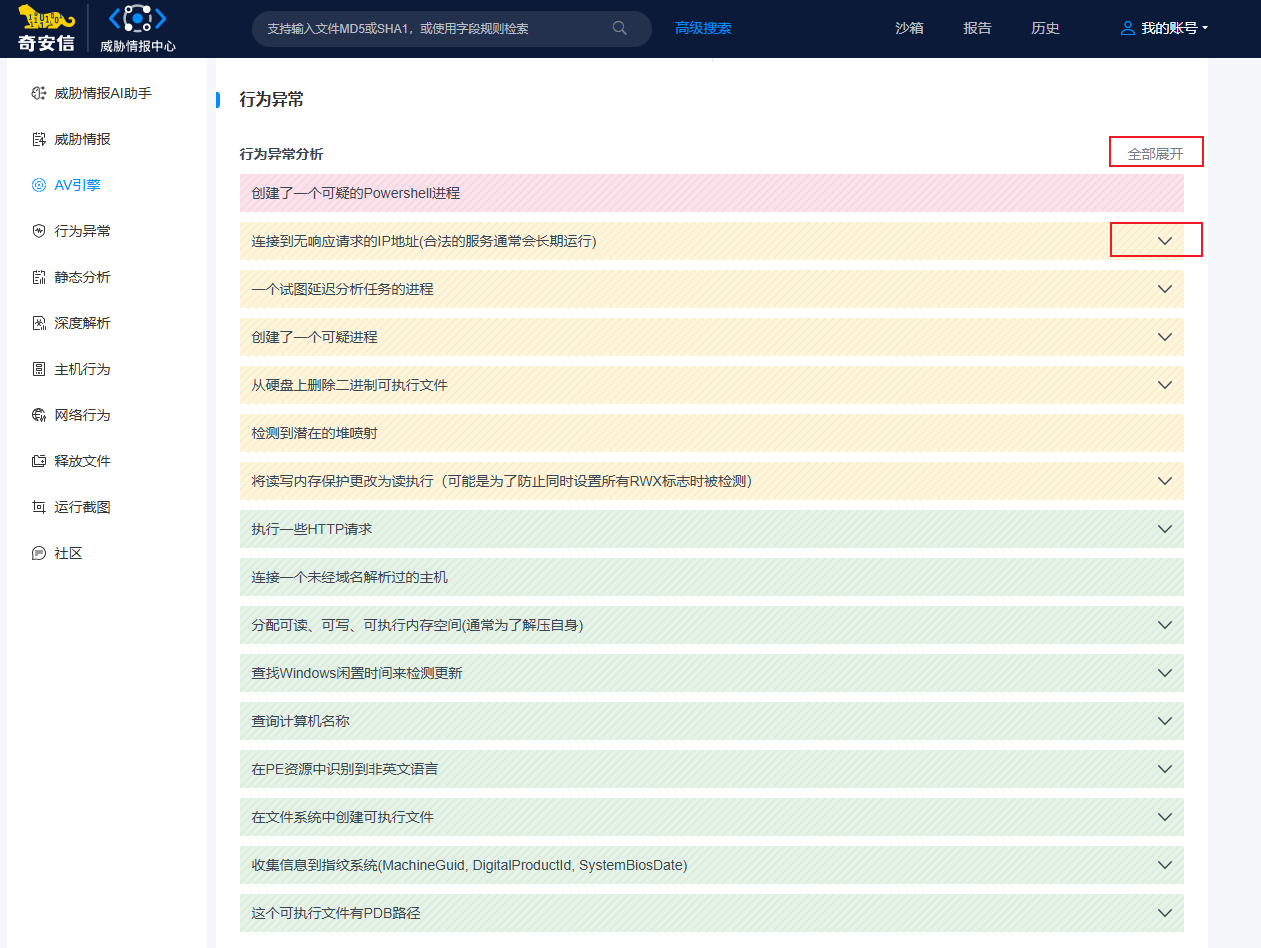Viewport: 1261px width, 948px height.
Task: Expand 分配可读、可写、可执行内存空间 row chevron
Action: 1164,625
